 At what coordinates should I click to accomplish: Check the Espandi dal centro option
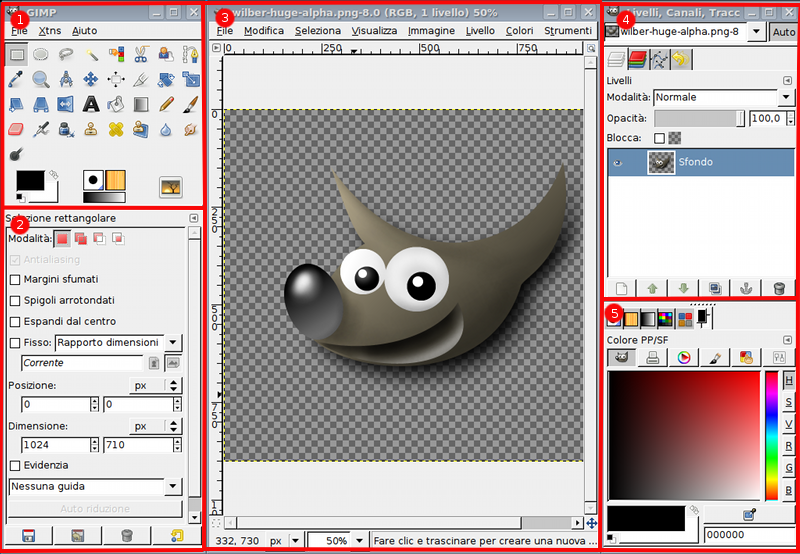click(15, 321)
